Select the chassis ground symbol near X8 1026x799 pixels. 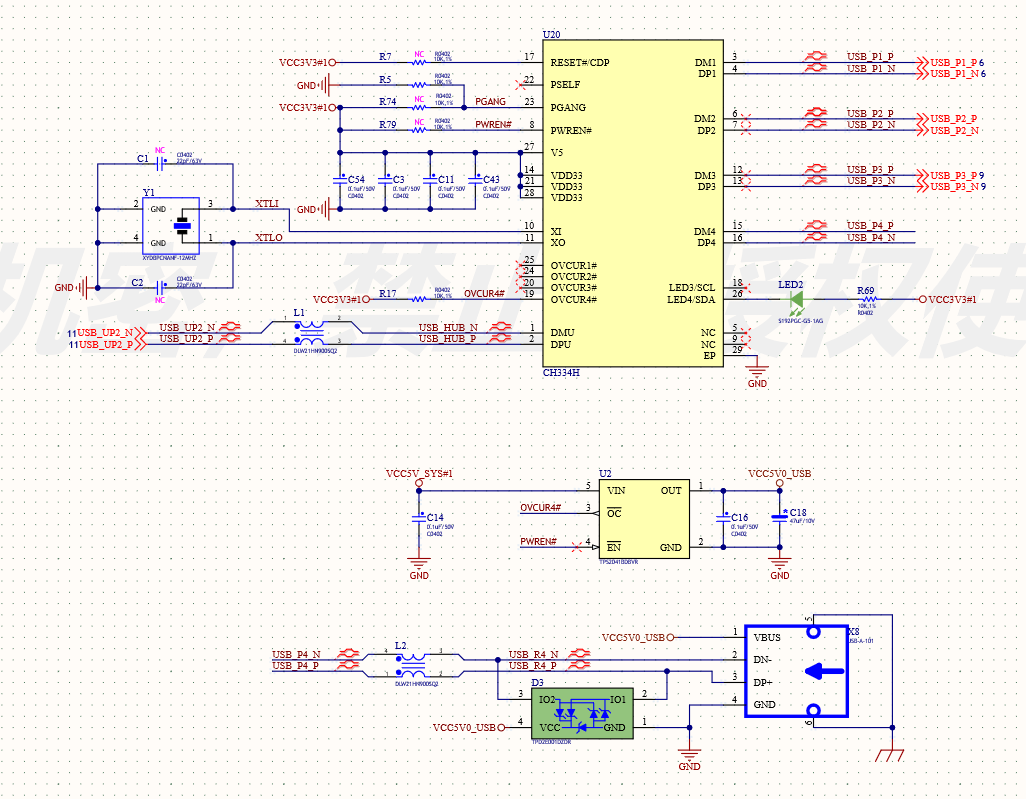pos(888,756)
